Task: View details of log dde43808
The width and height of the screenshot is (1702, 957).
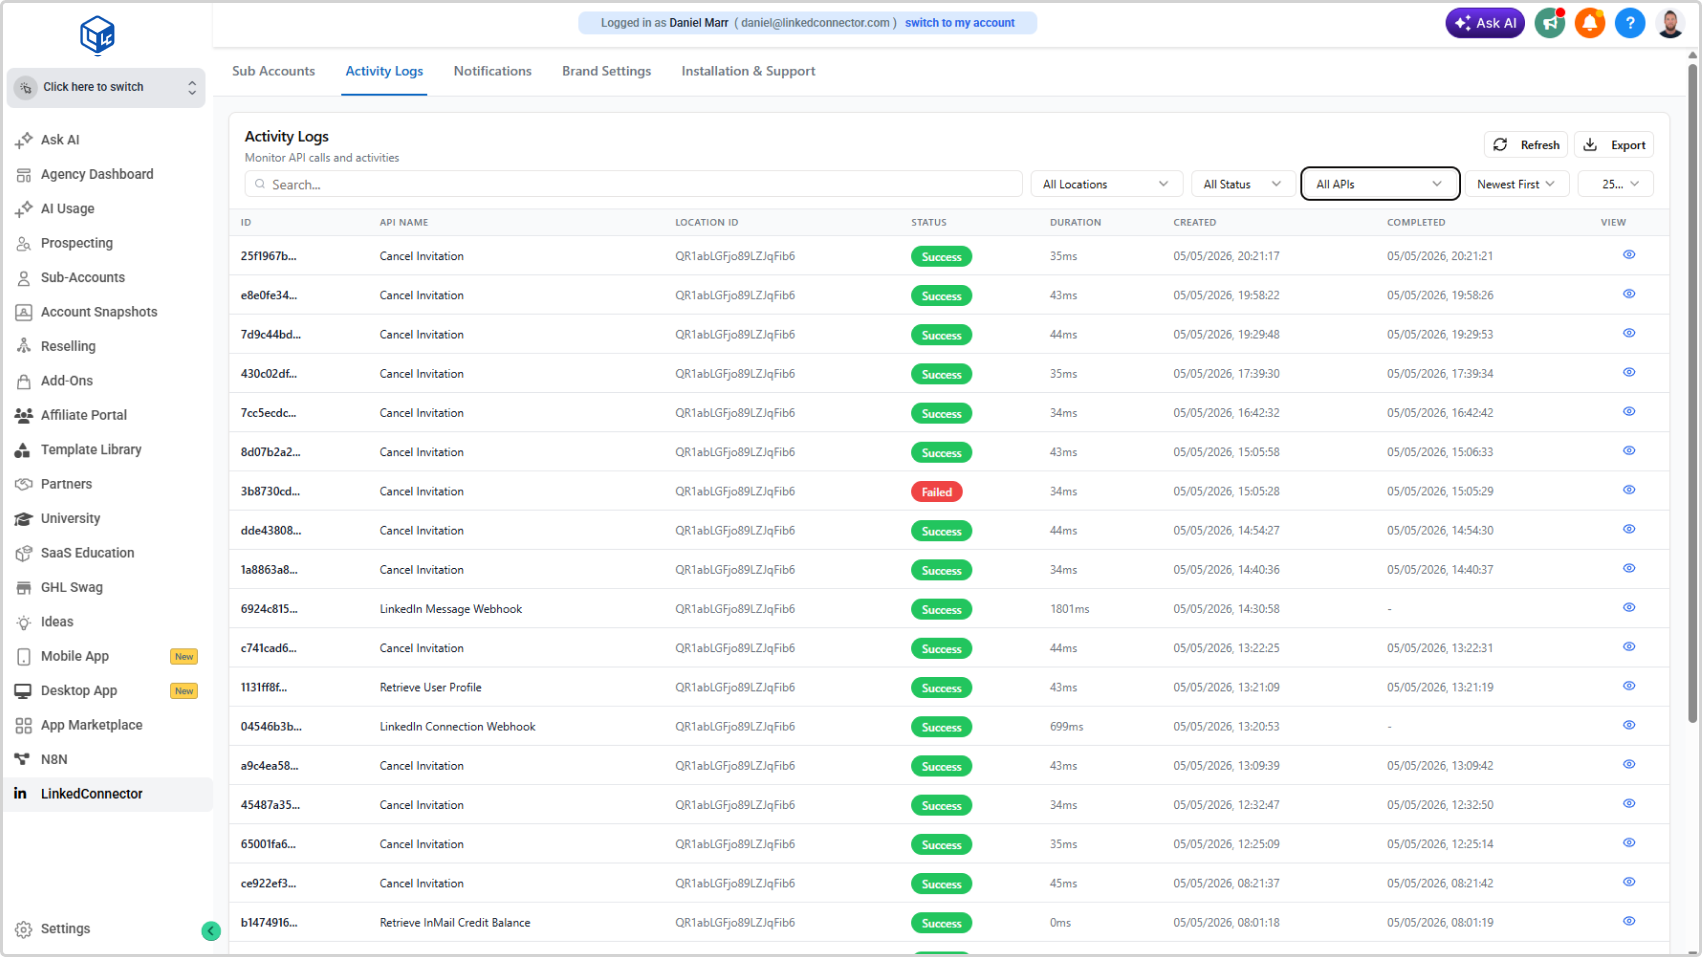Action: [x=1629, y=529]
